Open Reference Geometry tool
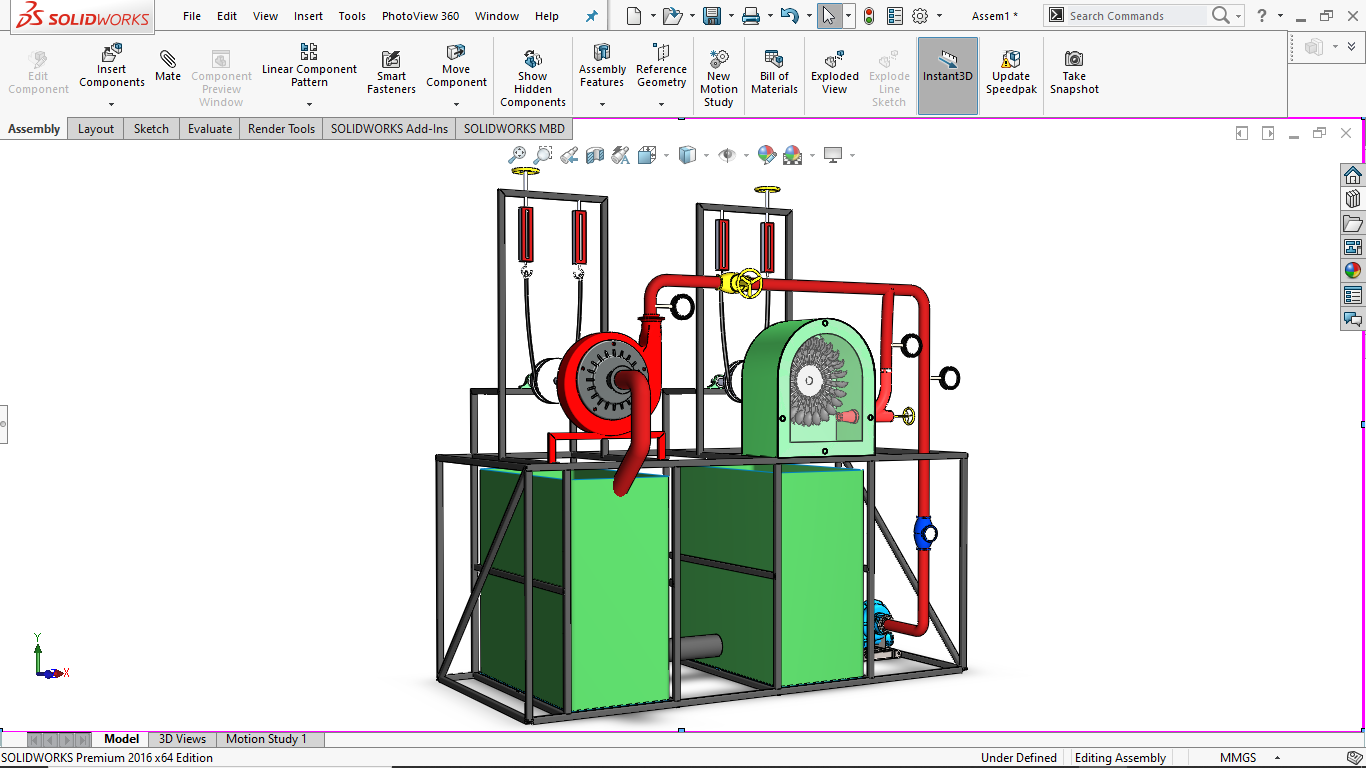The height and width of the screenshot is (768, 1366). tap(661, 67)
